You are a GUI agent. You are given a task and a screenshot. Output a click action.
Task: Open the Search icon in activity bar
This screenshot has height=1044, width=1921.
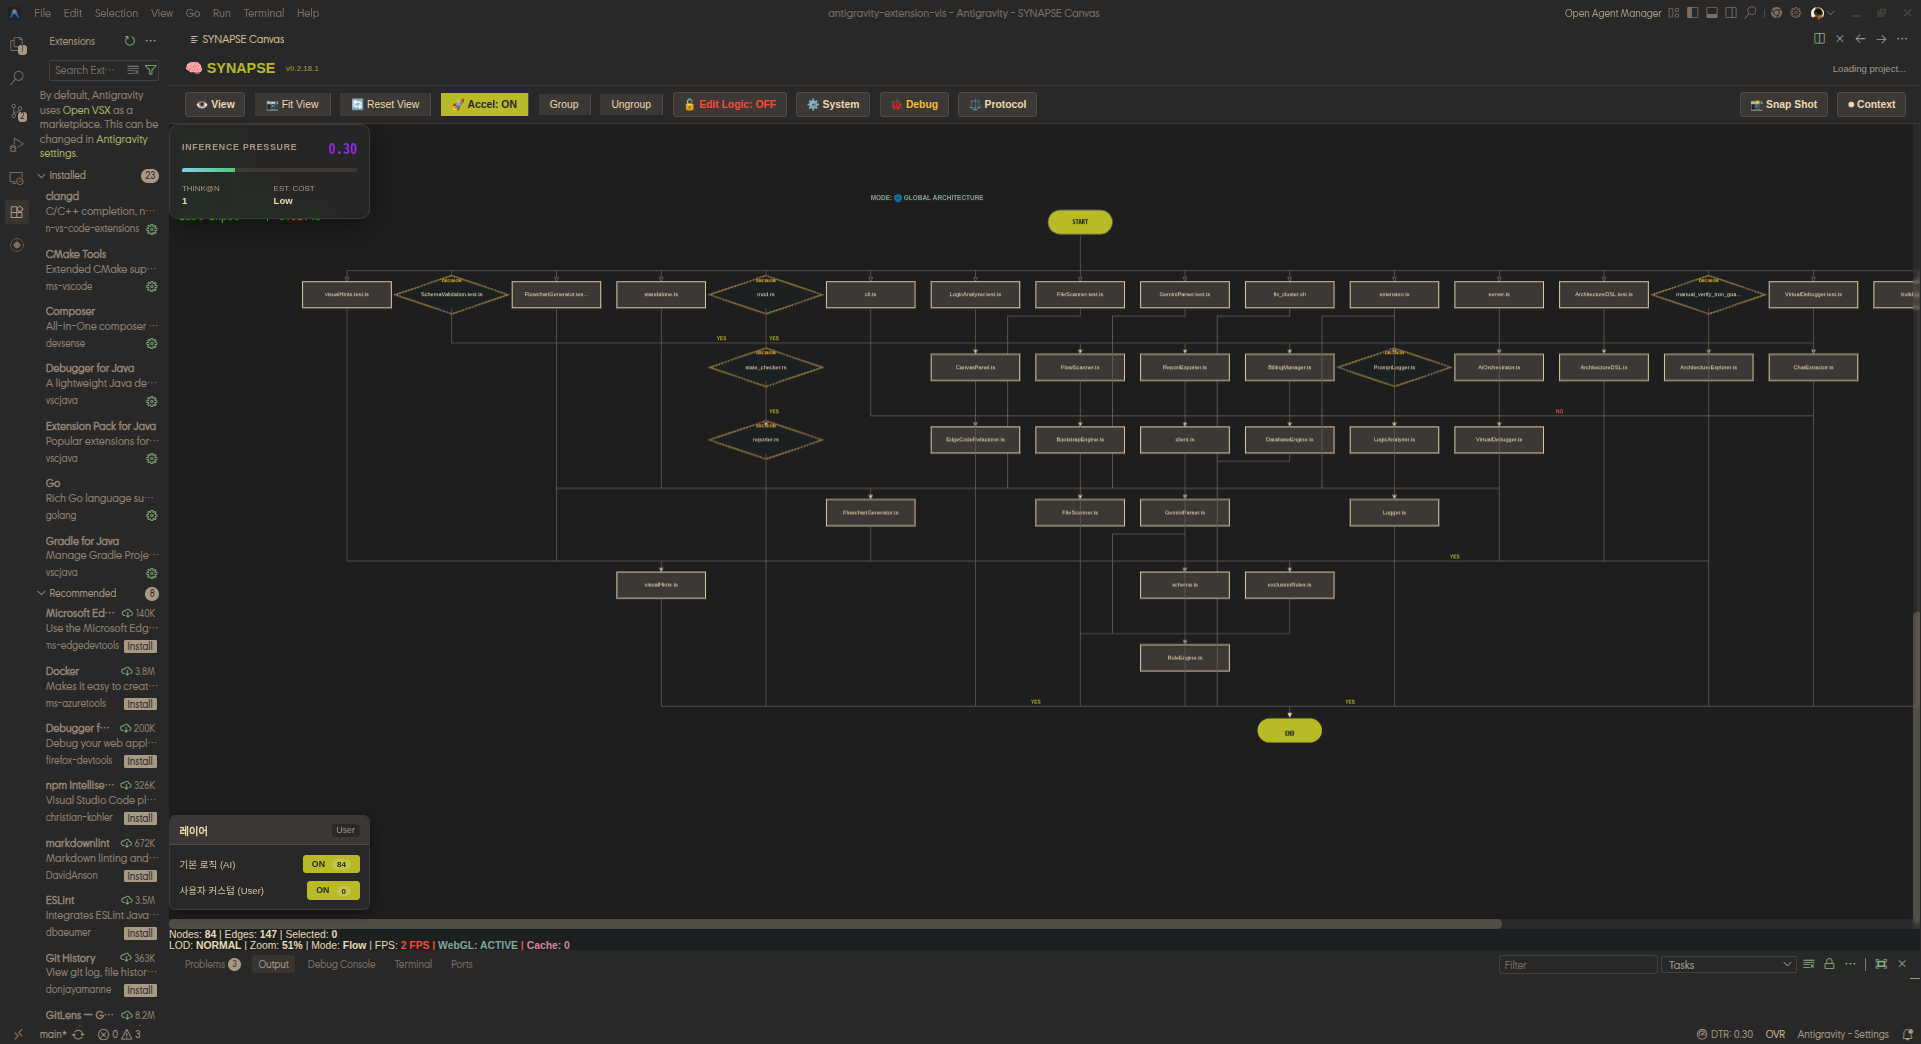pos(17,78)
